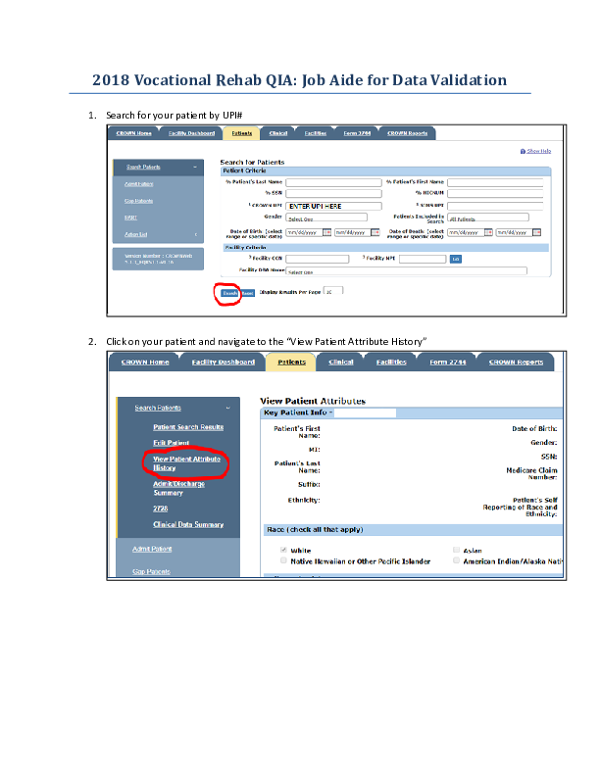Click the Patient's Last Name field
The height and width of the screenshot is (776, 600).
click(x=334, y=182)
